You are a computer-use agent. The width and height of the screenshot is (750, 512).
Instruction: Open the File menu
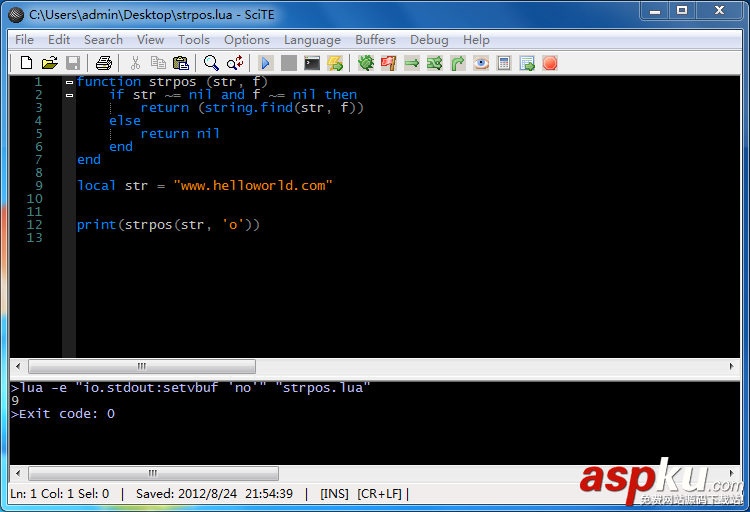[24, 40]
